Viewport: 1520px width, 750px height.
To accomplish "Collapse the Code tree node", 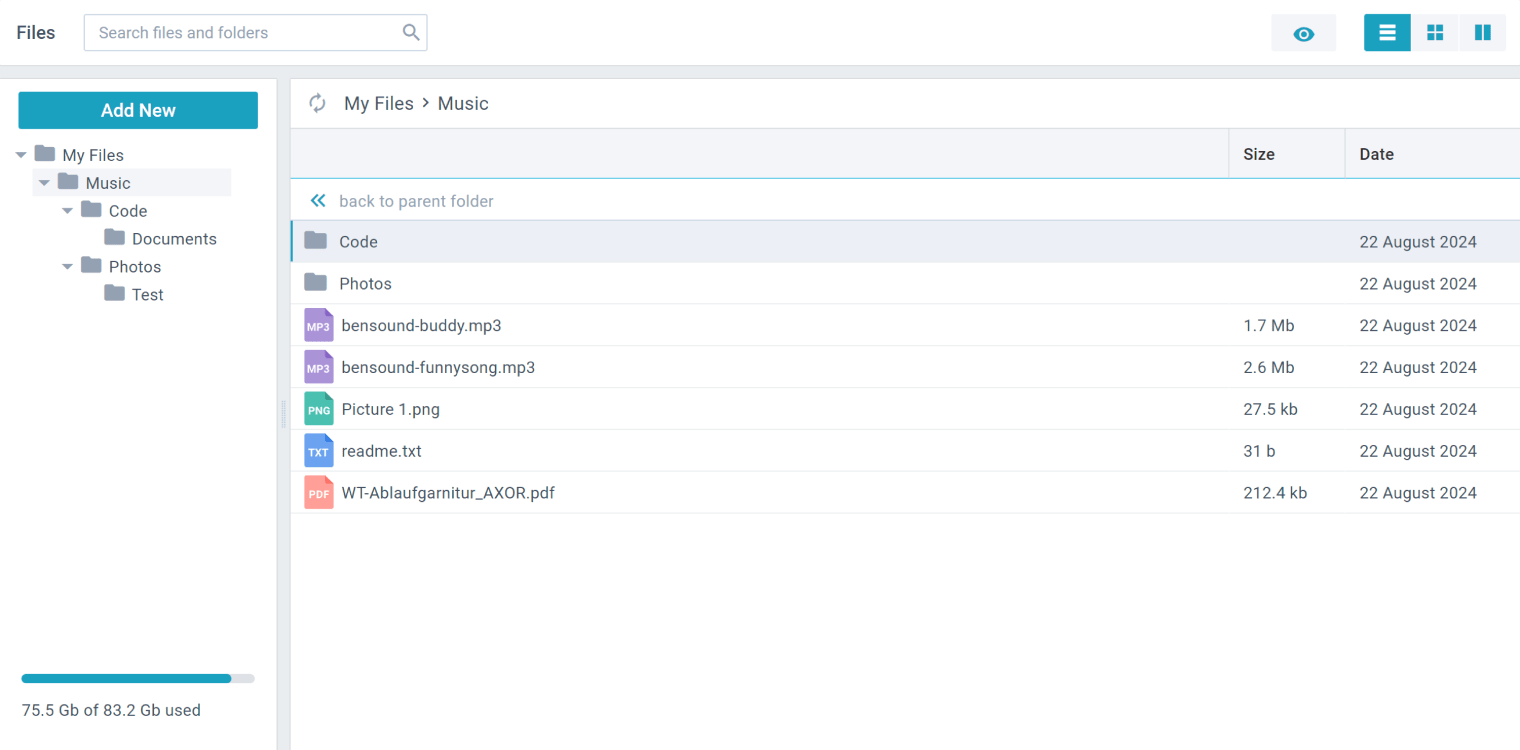I will point(68,211).
